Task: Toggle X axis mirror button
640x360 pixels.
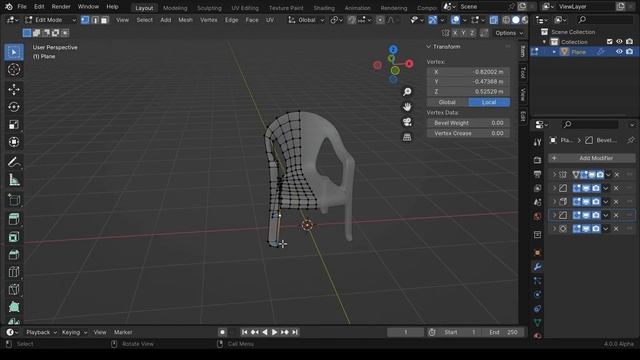Action: (x=455, y=33)
